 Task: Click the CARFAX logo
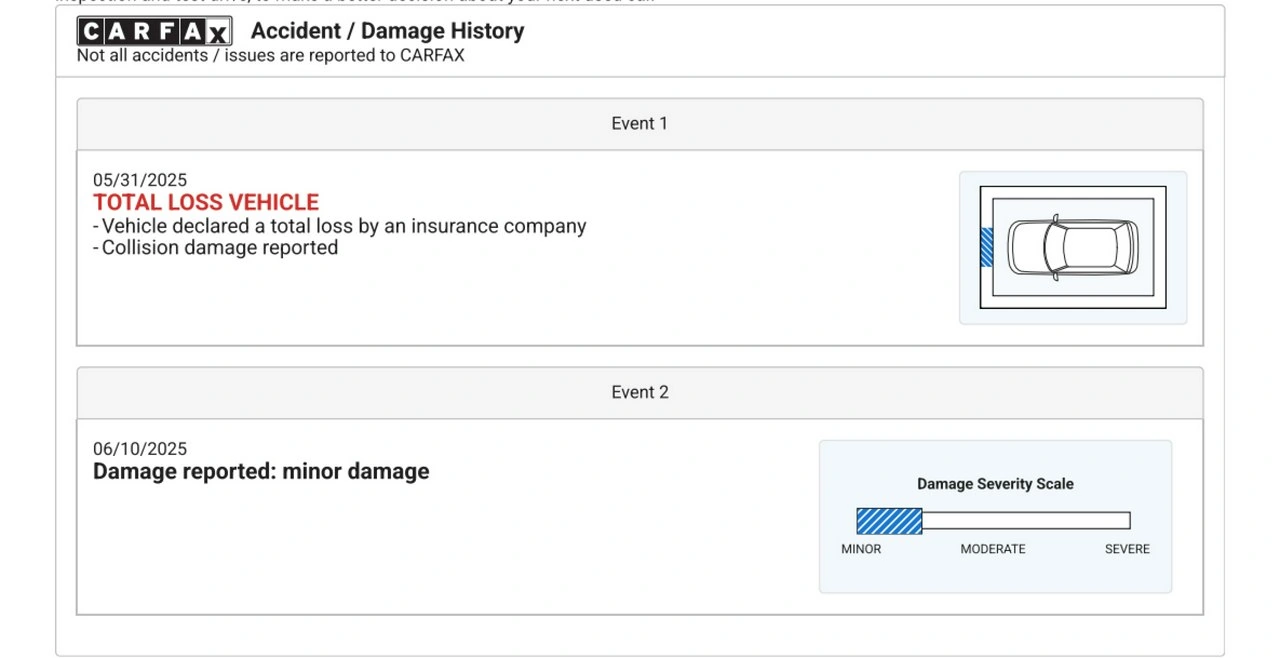pos(154,31)
